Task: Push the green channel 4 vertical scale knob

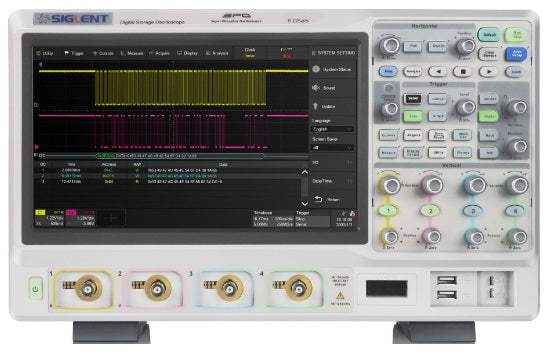Action: pyautogui.click(x=517, y=185)
